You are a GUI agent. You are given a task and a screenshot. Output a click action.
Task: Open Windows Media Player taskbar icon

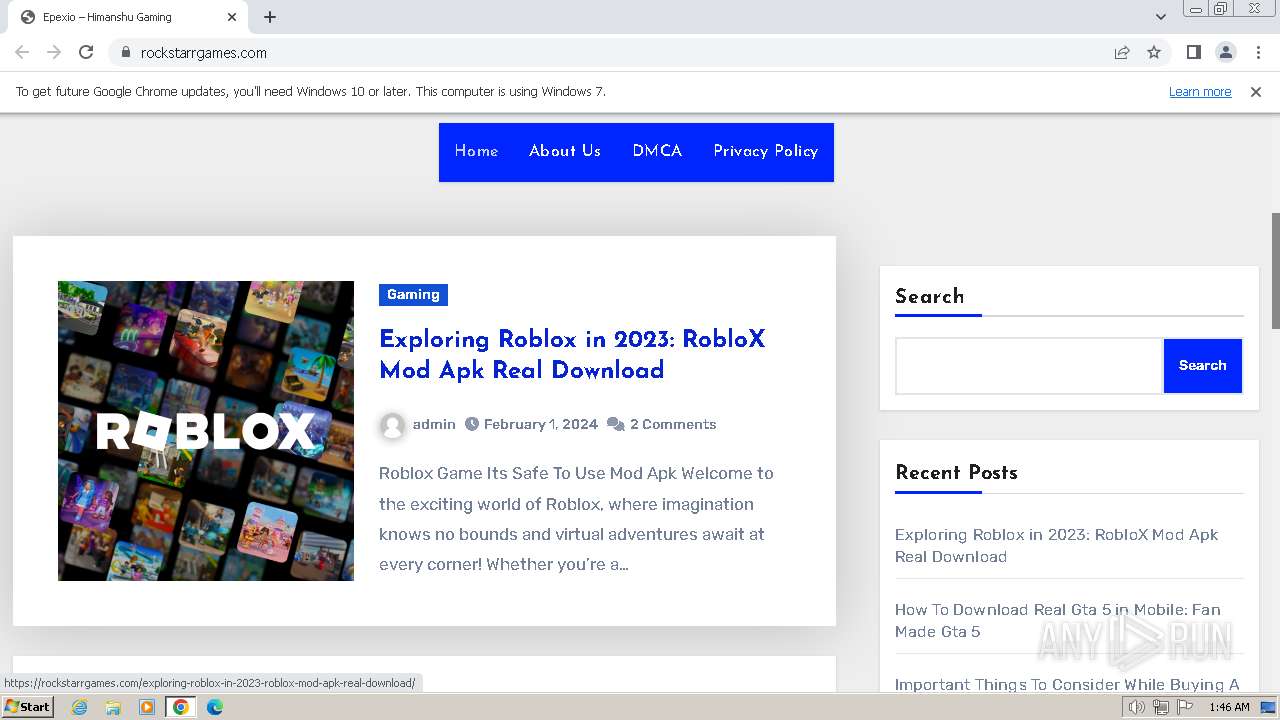147,707
